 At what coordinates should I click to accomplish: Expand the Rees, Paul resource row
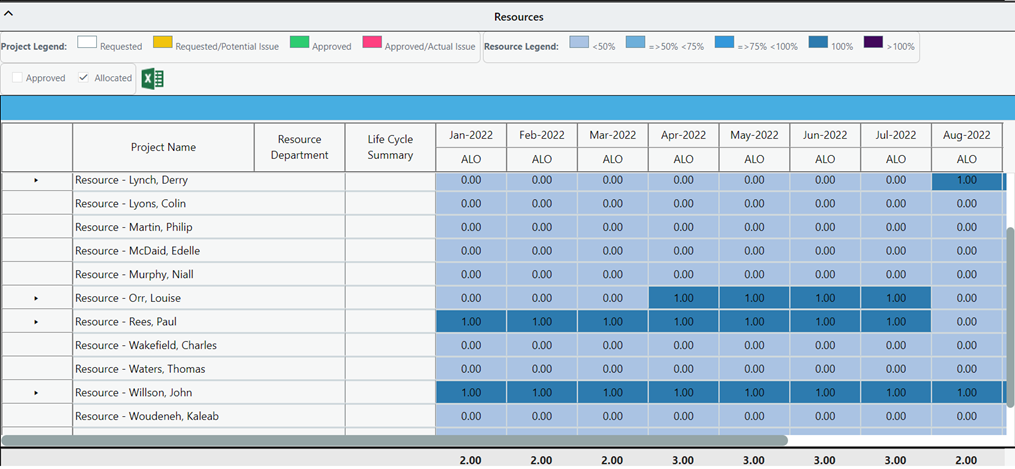(36, 322)
